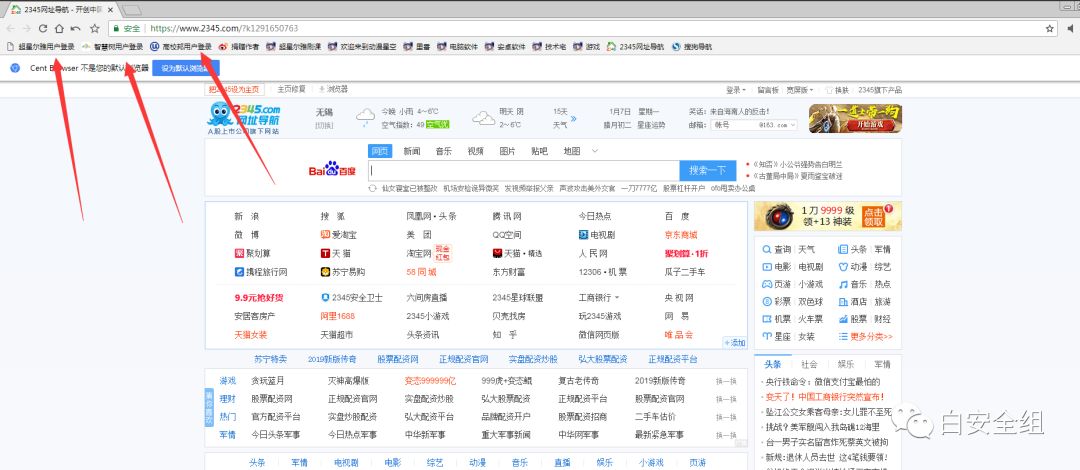Click 添加 to add a site
Screen dimensions: 1080x470
(734, 343)
